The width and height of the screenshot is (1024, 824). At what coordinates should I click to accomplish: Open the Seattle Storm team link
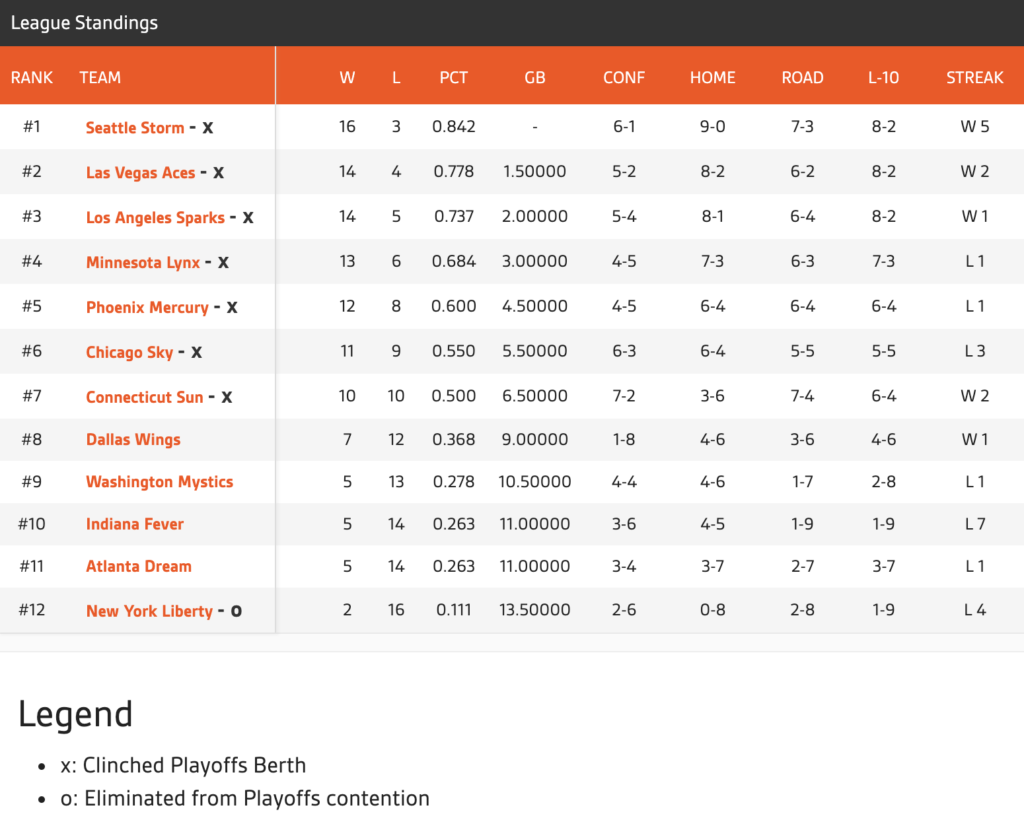135,127
